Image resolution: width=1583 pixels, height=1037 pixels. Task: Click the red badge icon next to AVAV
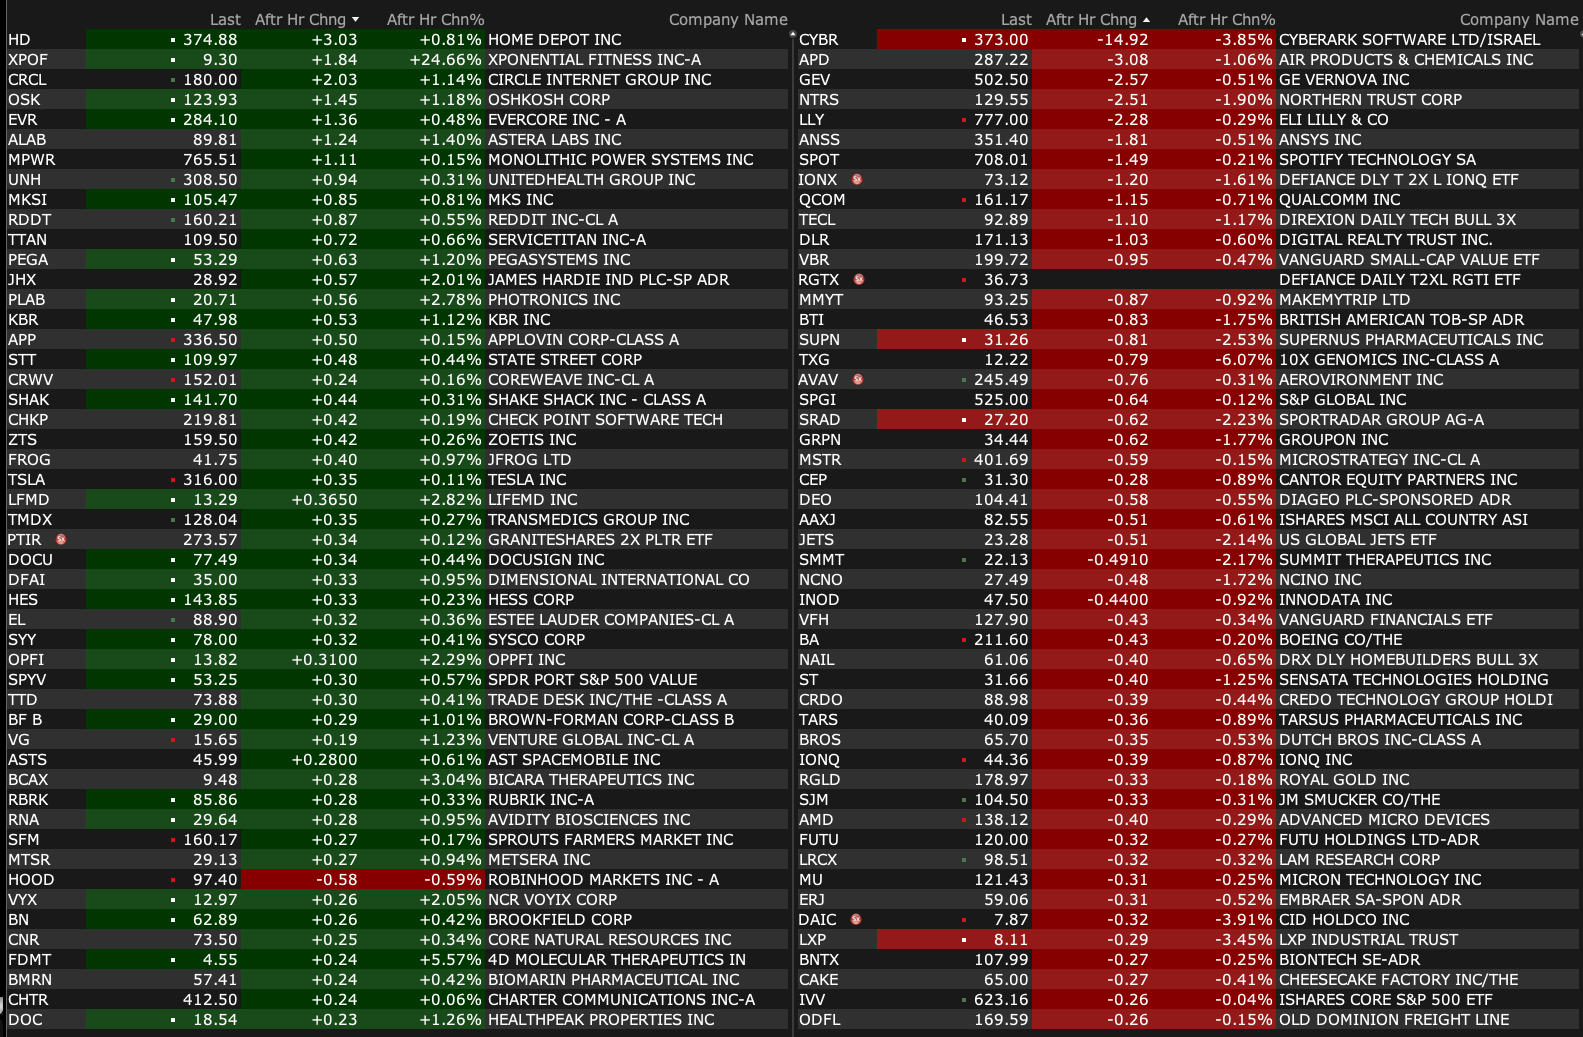click(858, 379)
